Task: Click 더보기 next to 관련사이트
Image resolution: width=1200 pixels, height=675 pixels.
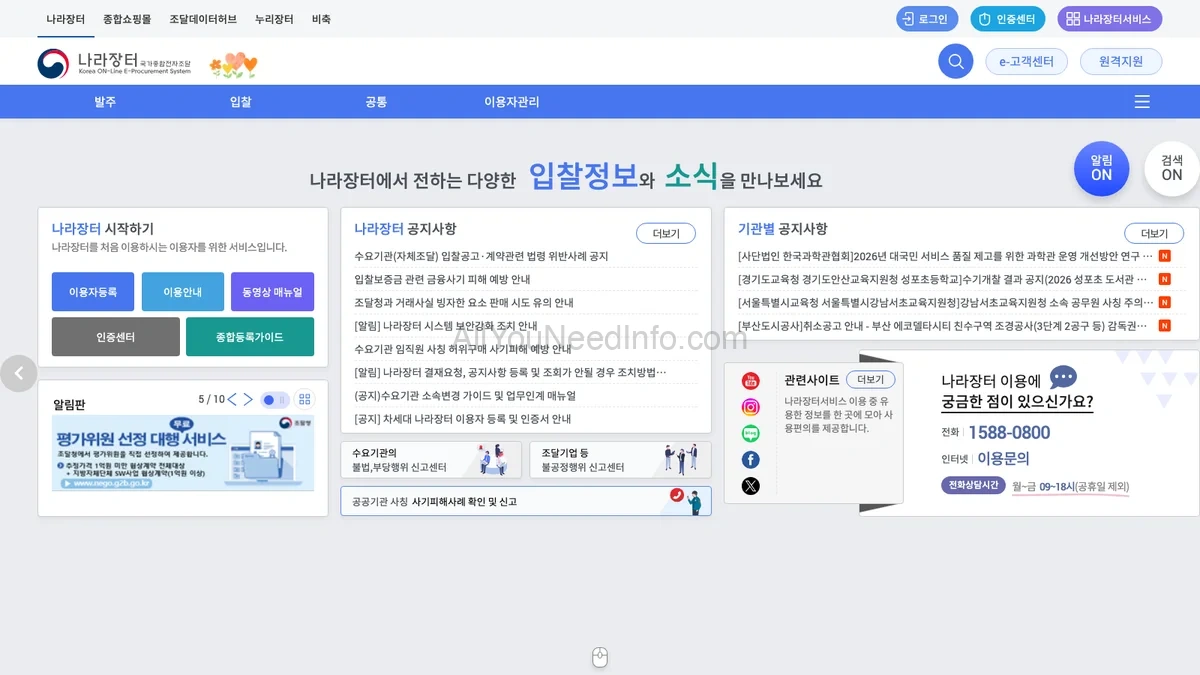Action: (870, 380)
